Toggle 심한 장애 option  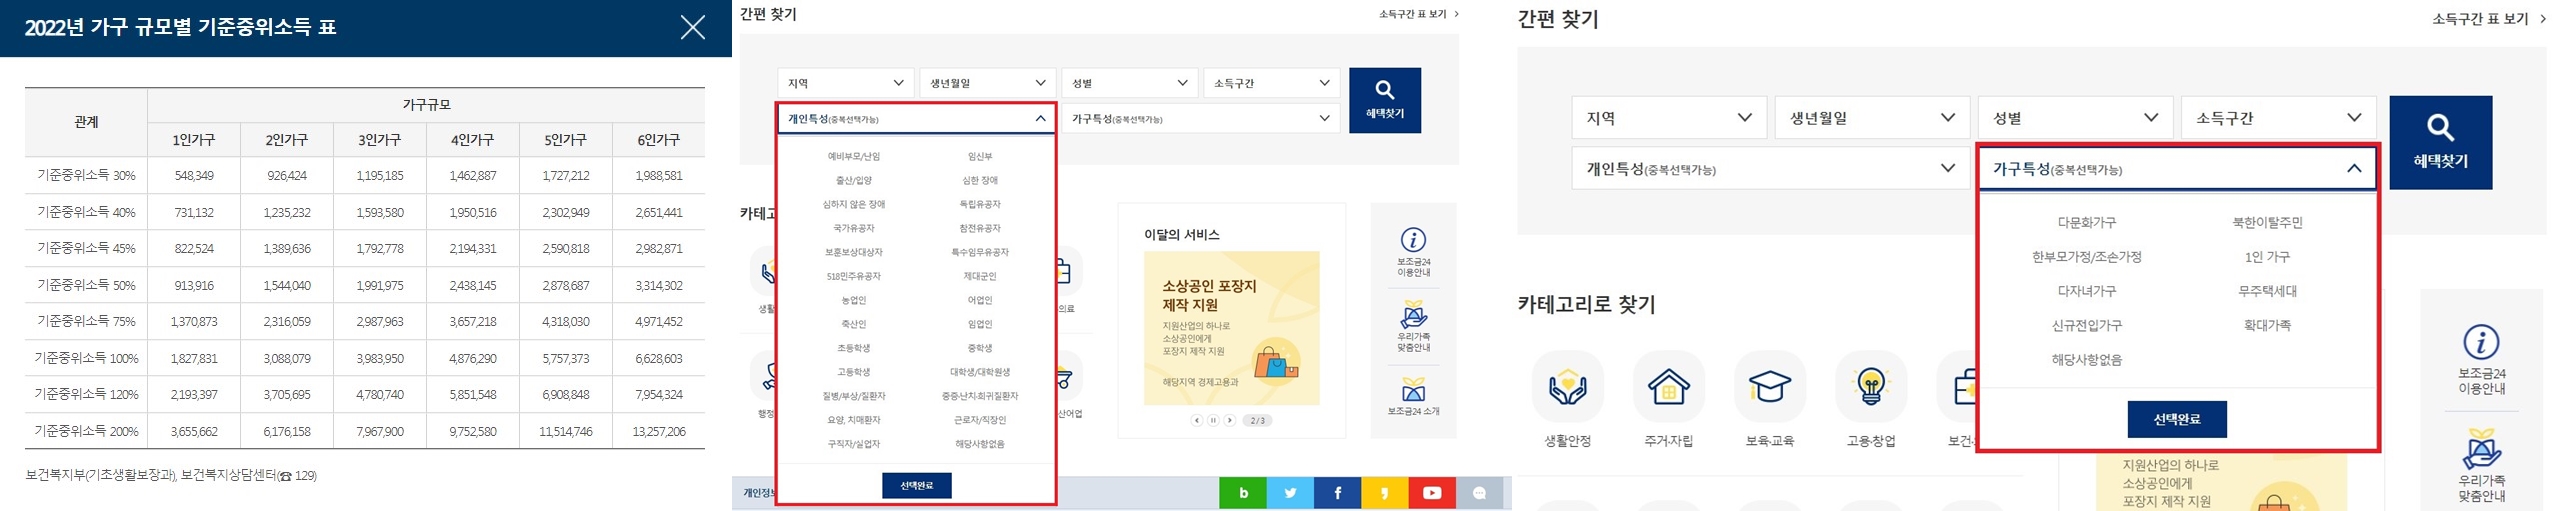click(x=980, y=181)
